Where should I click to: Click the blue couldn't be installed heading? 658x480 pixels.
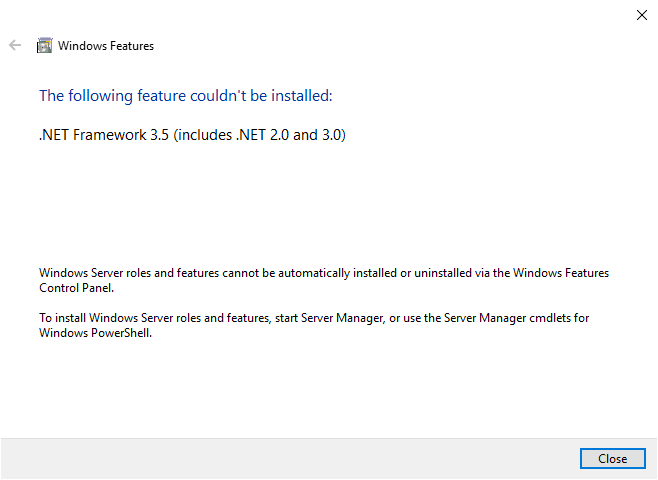click(186, 96)
